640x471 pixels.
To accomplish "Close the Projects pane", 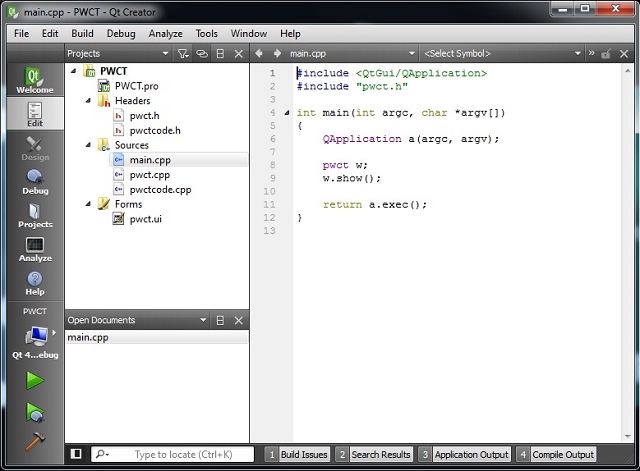I will tap(239, 53).
